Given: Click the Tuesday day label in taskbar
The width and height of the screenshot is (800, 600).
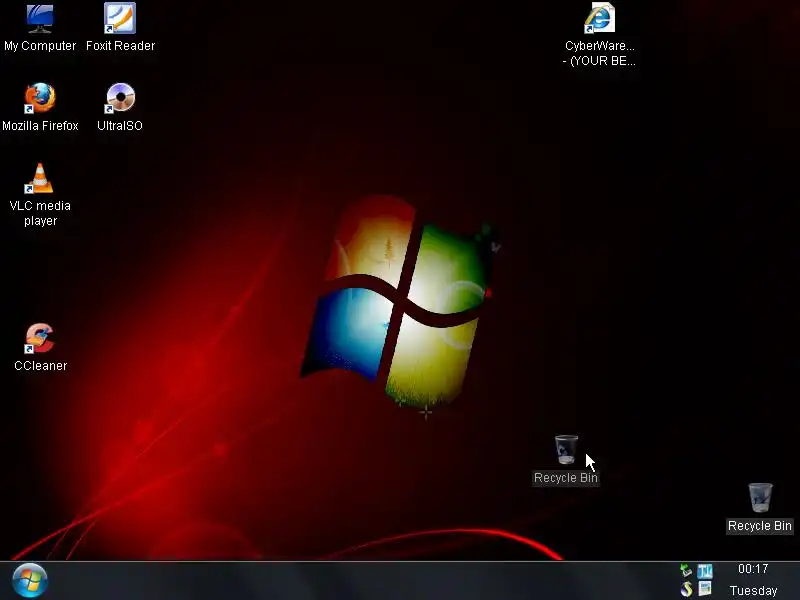Looking at the screenshot, I should click(753, 590).
